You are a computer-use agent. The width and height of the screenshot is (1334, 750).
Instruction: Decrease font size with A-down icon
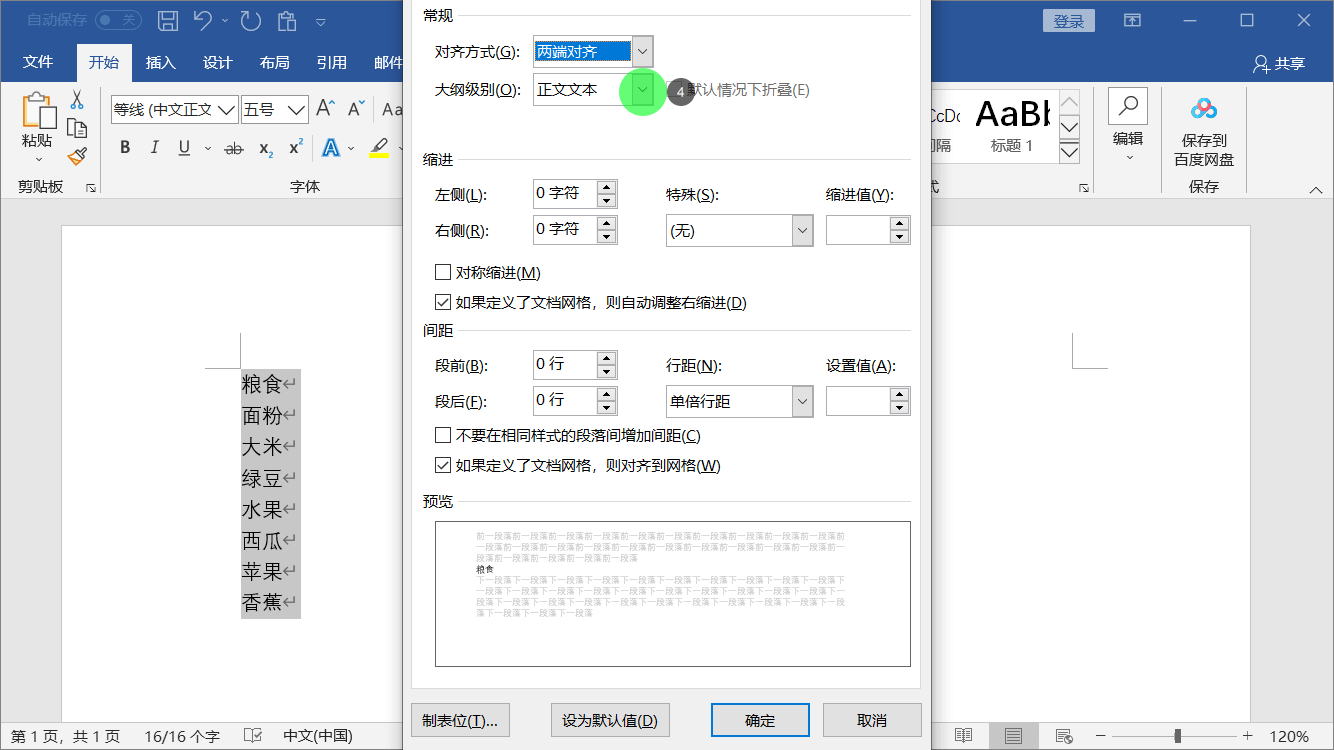click(355, 108)
